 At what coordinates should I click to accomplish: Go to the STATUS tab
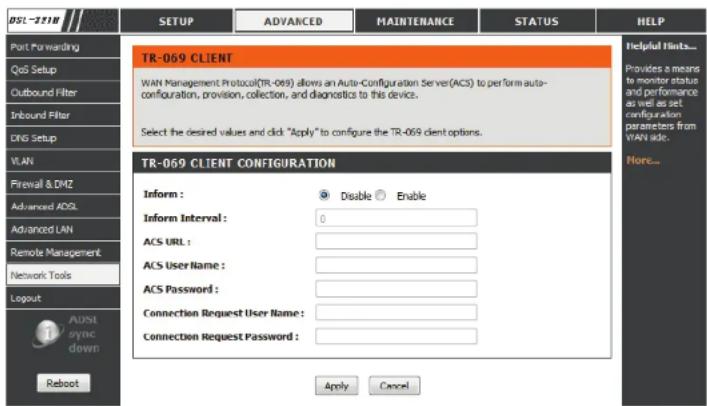point(537,21)
